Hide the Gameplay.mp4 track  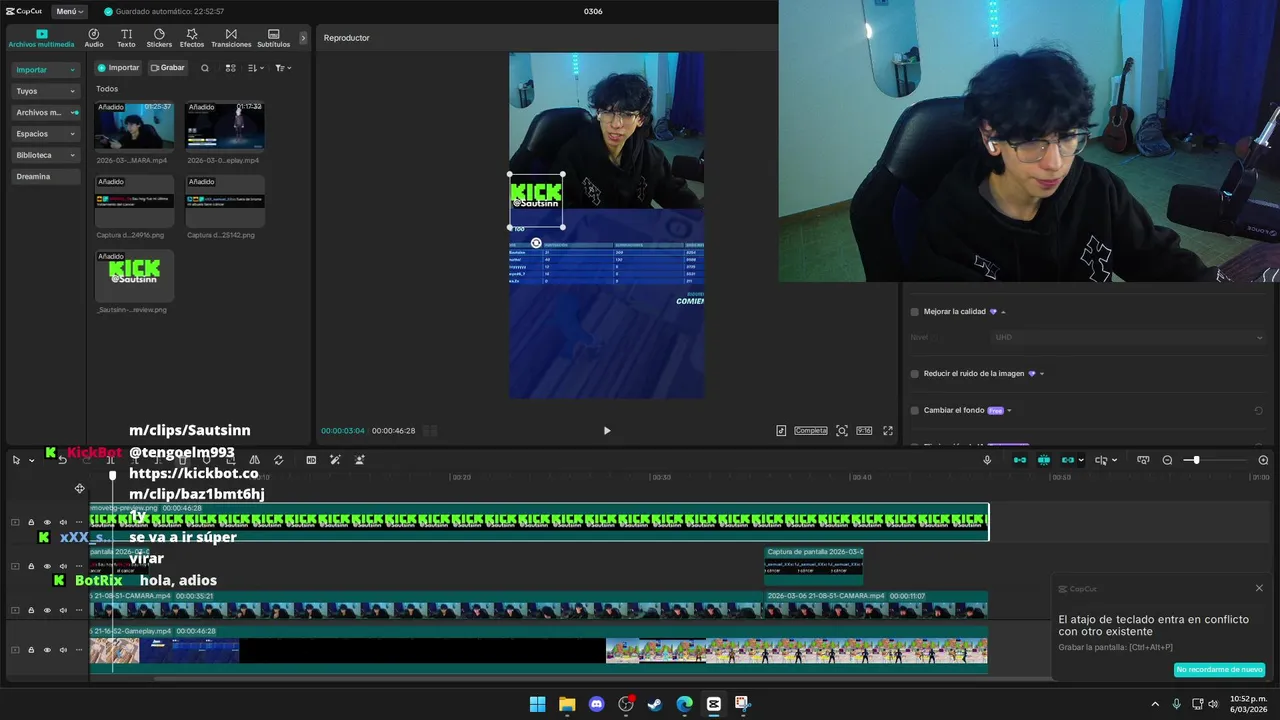coord(47,650)
